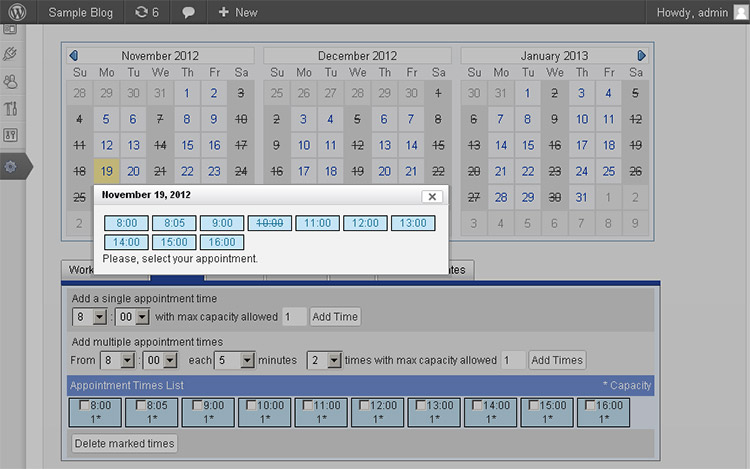Viewport: 750px width, 469px height.
Task: Select highlighted November 19 date
Action: [107, 171]
